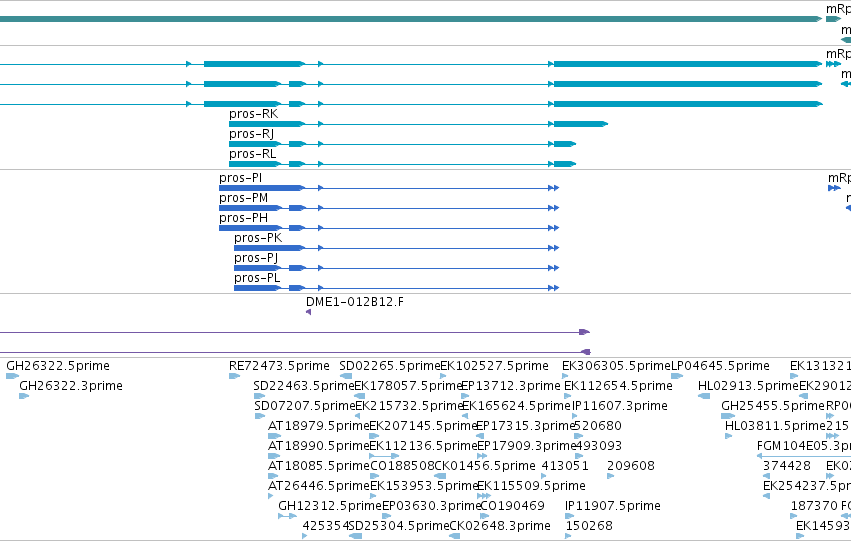Select the pros-RJ transcript label
This screenshot has width=851, height=541.
251,134
